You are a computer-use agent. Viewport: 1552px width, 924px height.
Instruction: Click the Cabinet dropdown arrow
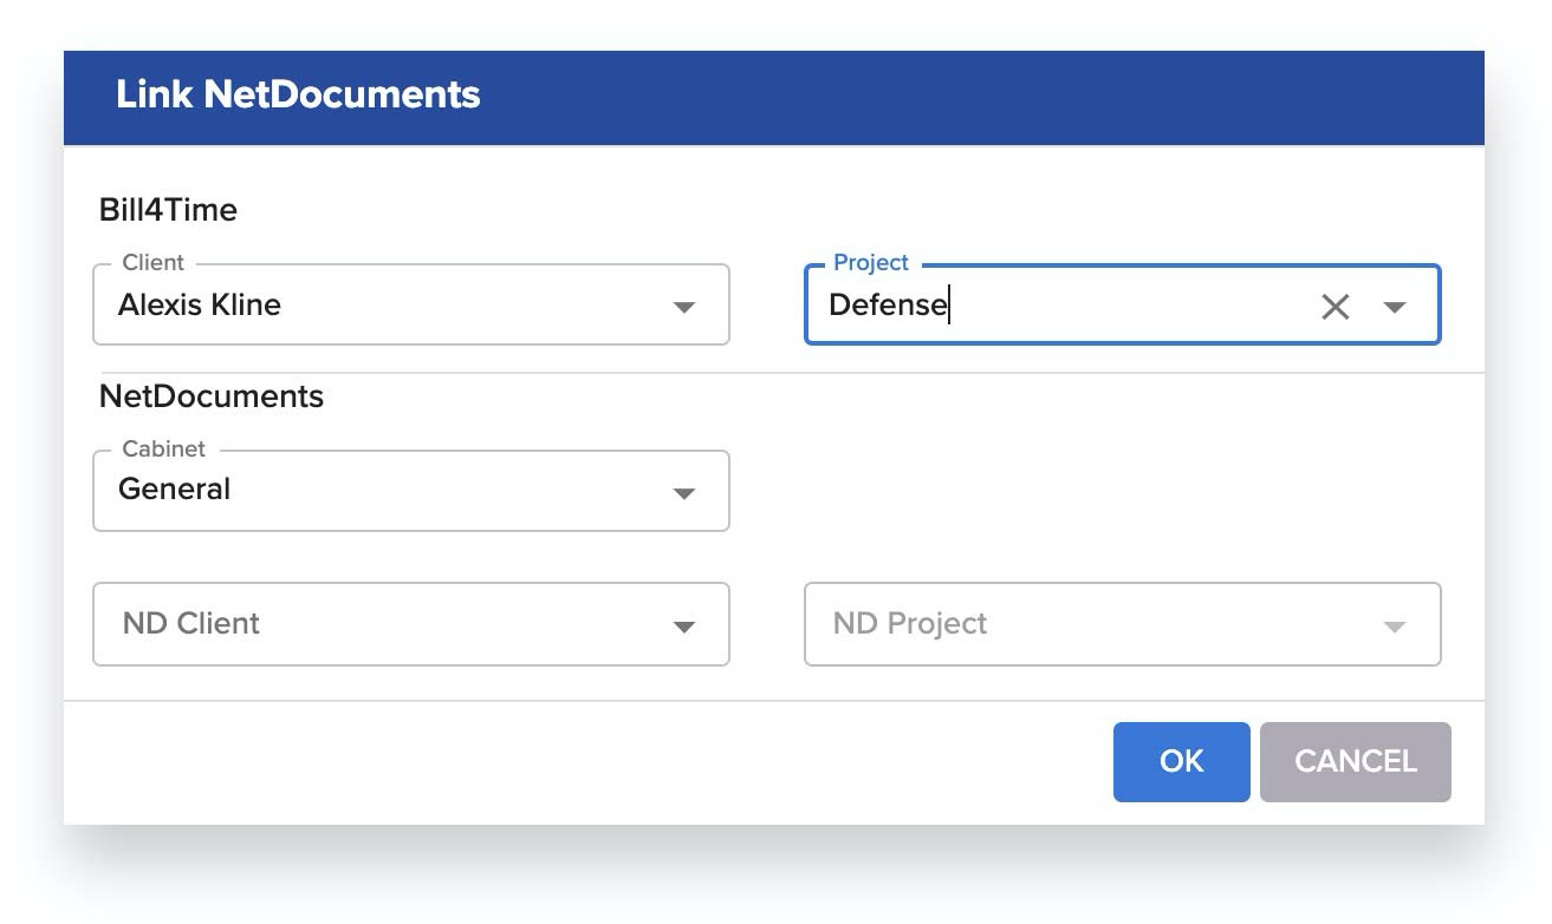click(684, 493)
